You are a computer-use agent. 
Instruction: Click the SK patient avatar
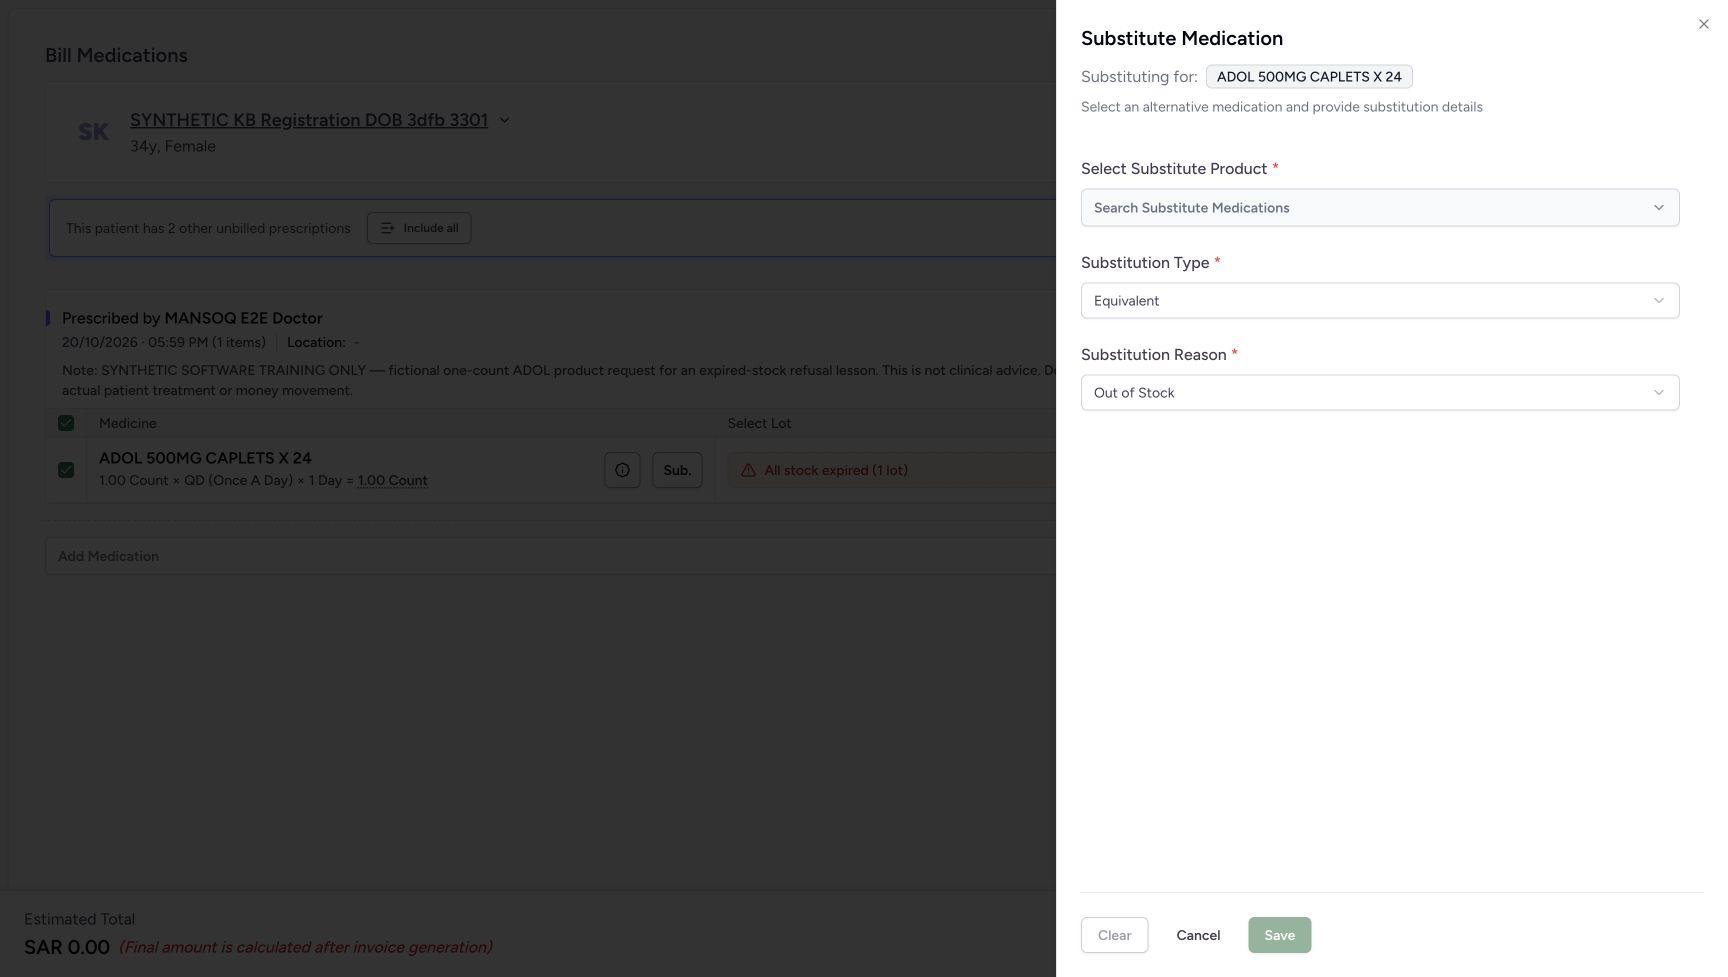(x=93, y=132)
